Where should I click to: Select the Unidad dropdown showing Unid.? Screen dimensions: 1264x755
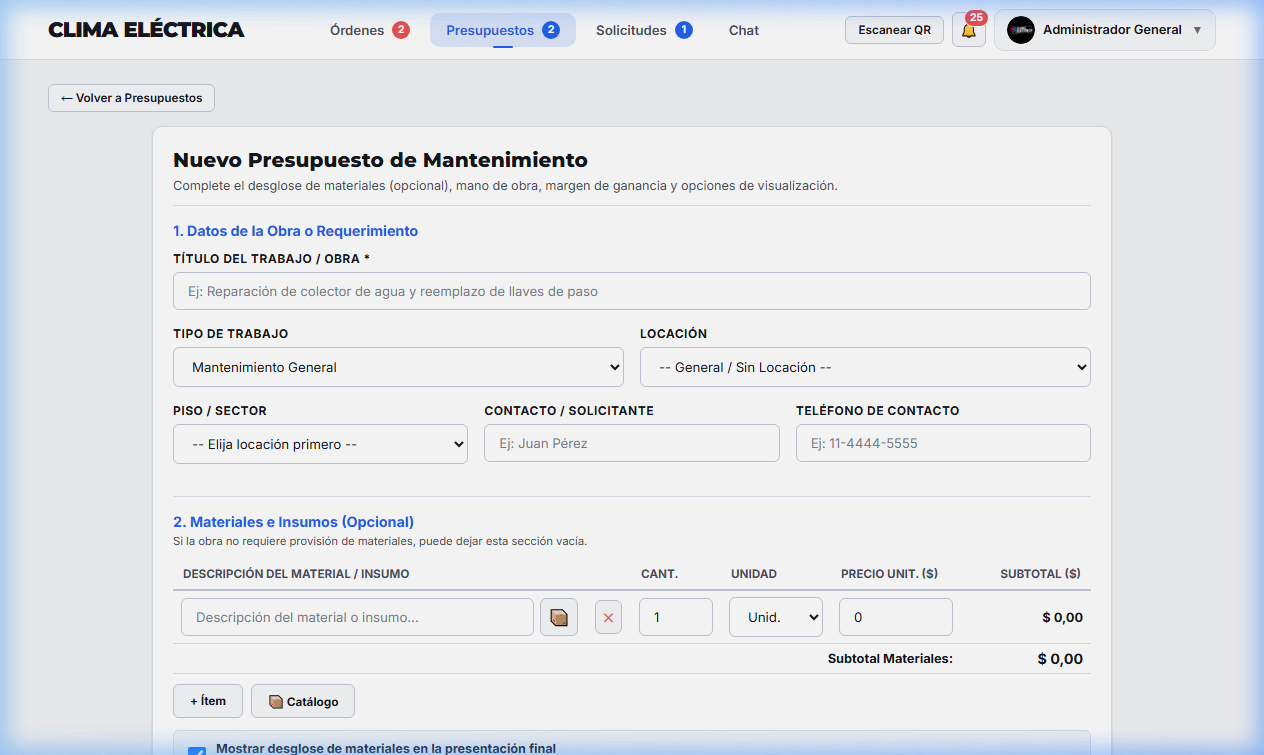pyautogui.click(x=776, y=617)
